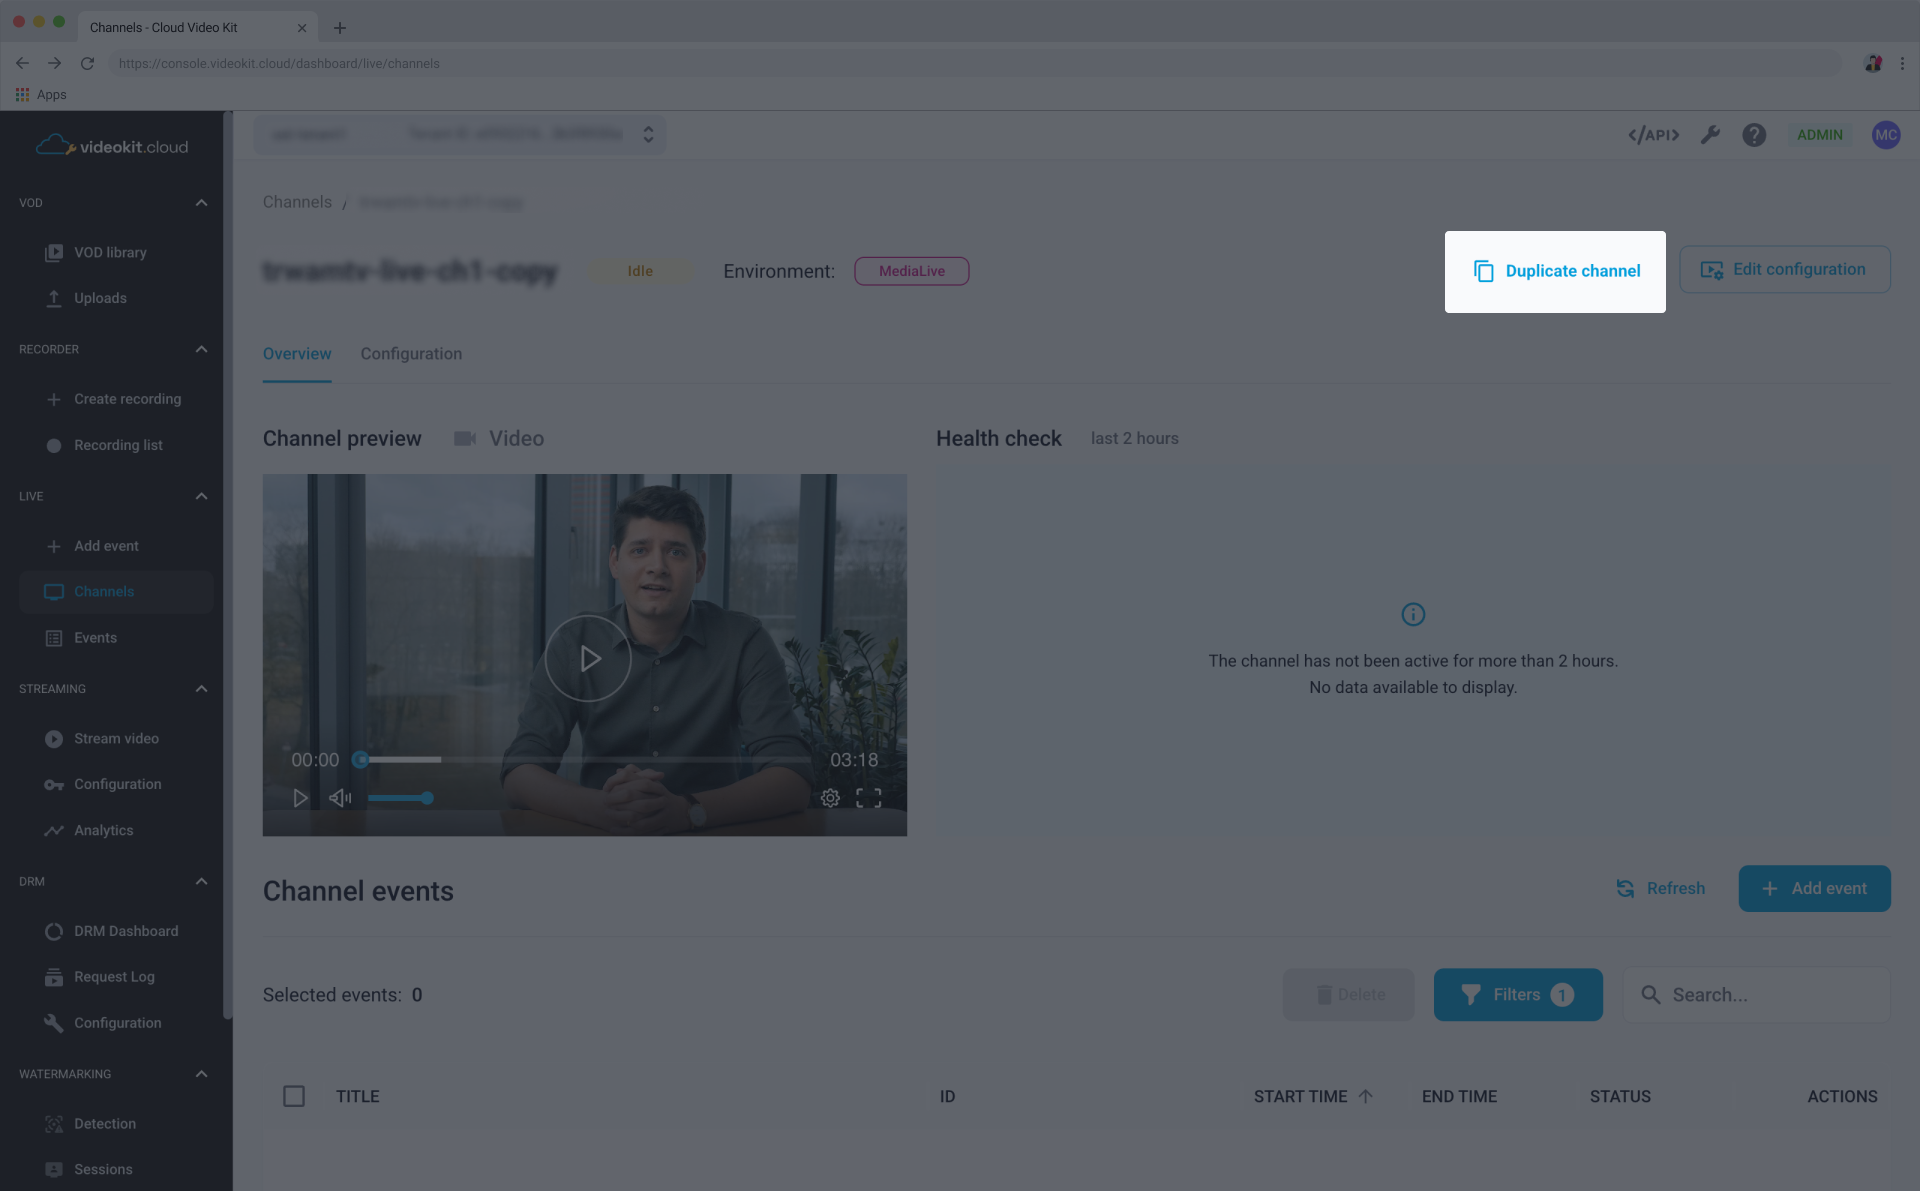Collapse the LIVE section in the sidebar

coord(201,496)
